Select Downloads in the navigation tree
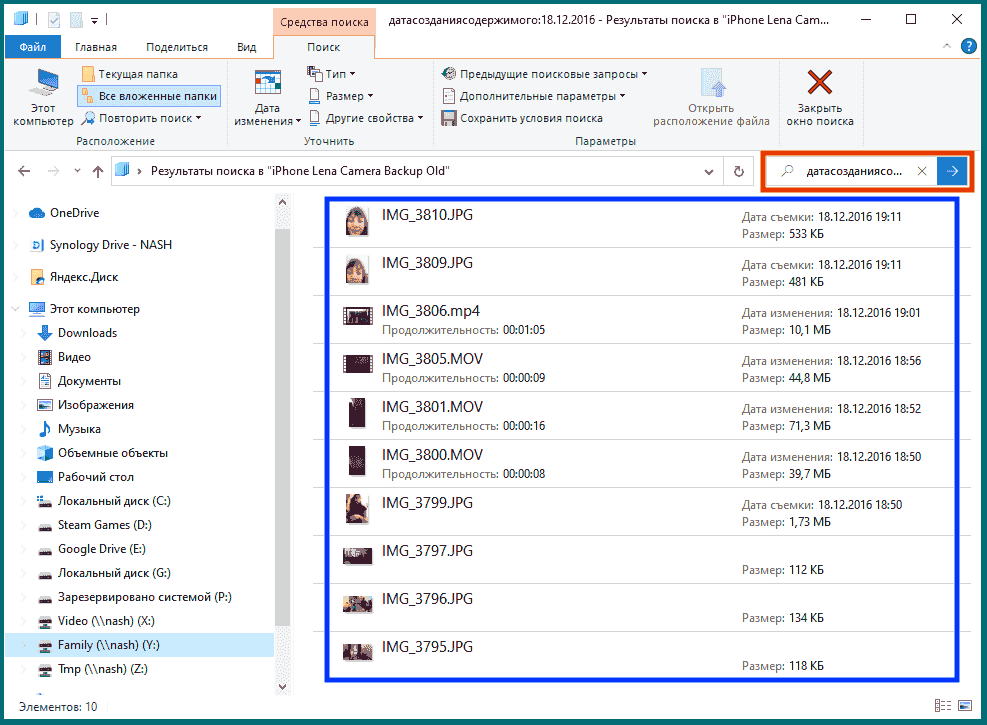Image resolution: width=987 pixels, height=725 pixels. point(87,333)
